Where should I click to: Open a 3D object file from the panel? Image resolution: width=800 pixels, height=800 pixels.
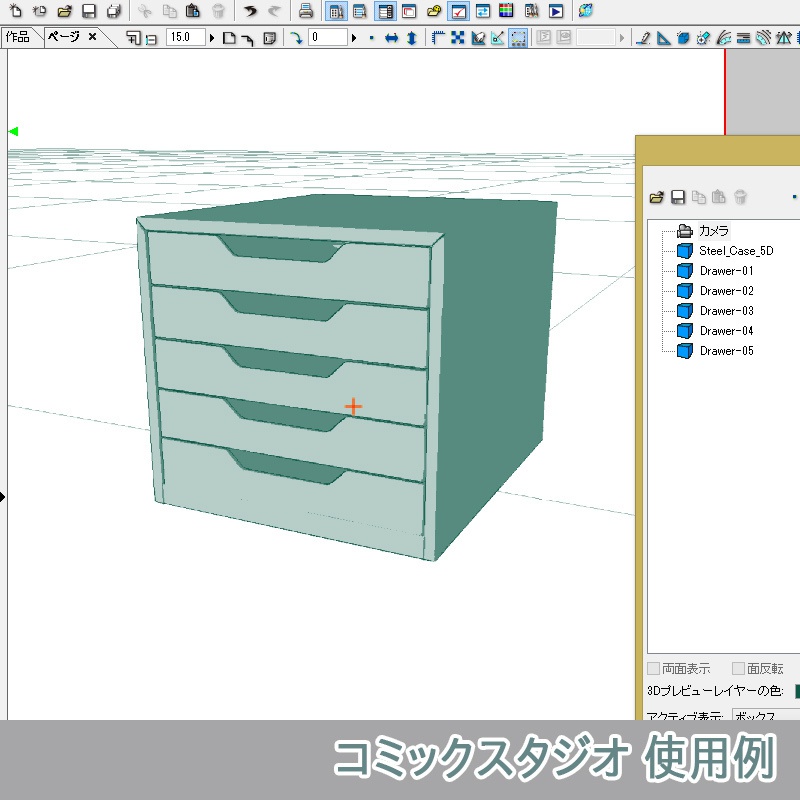[x=657, y=197]
